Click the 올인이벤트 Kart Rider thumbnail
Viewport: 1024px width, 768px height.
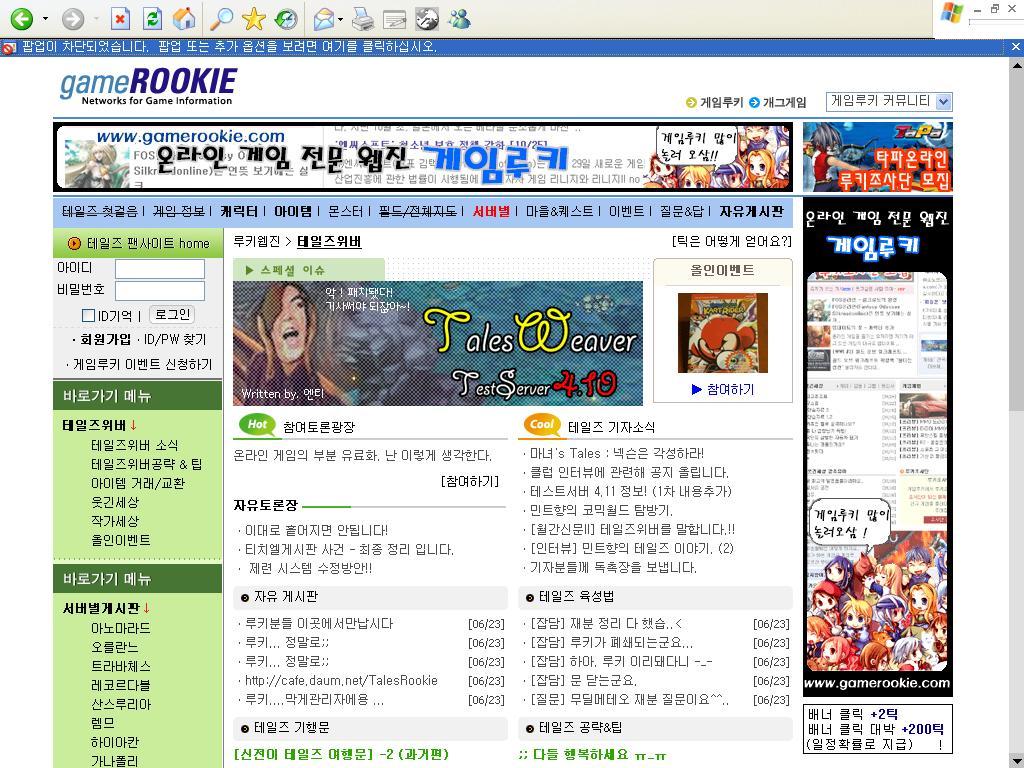(x=722, y=333)
